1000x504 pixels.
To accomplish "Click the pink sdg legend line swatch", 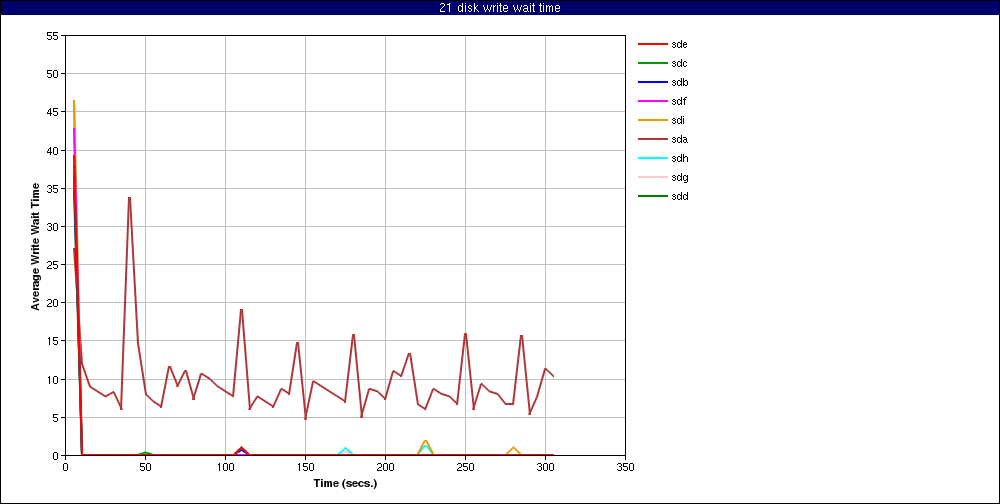I will pyautogui.click(x=652, y=177).
